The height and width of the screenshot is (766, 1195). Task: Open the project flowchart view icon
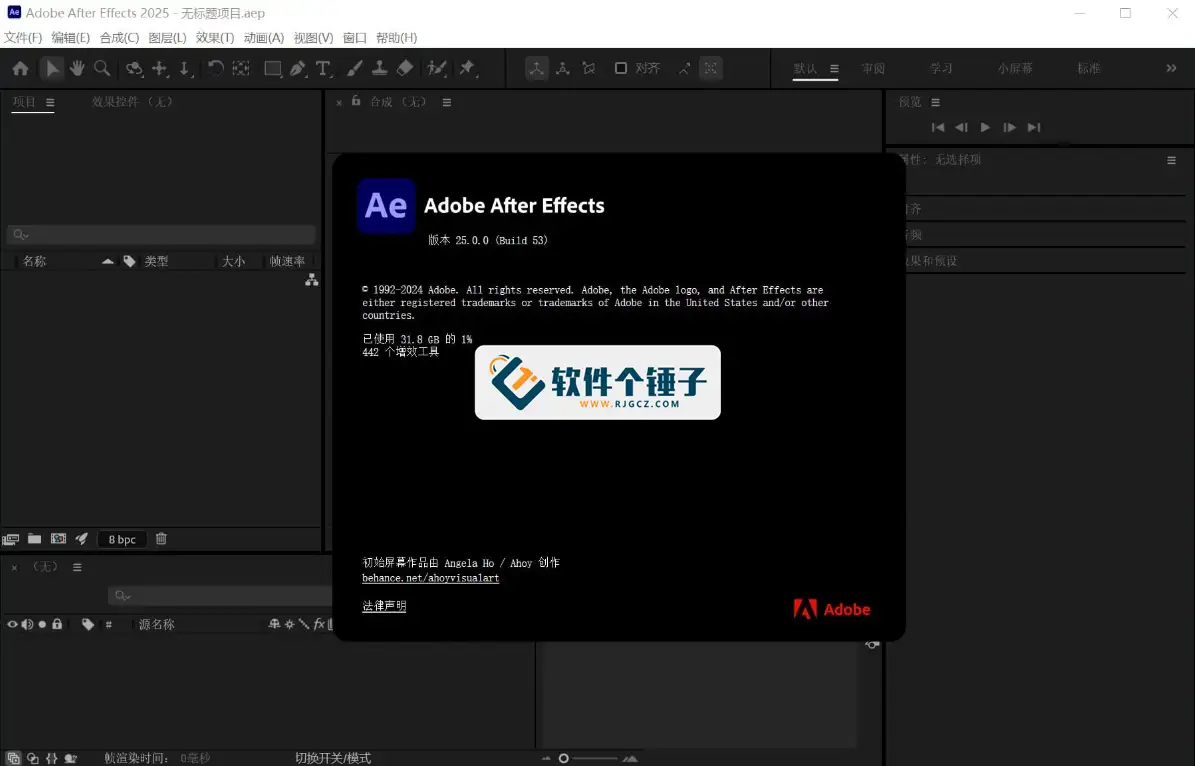tap(312, 280)
